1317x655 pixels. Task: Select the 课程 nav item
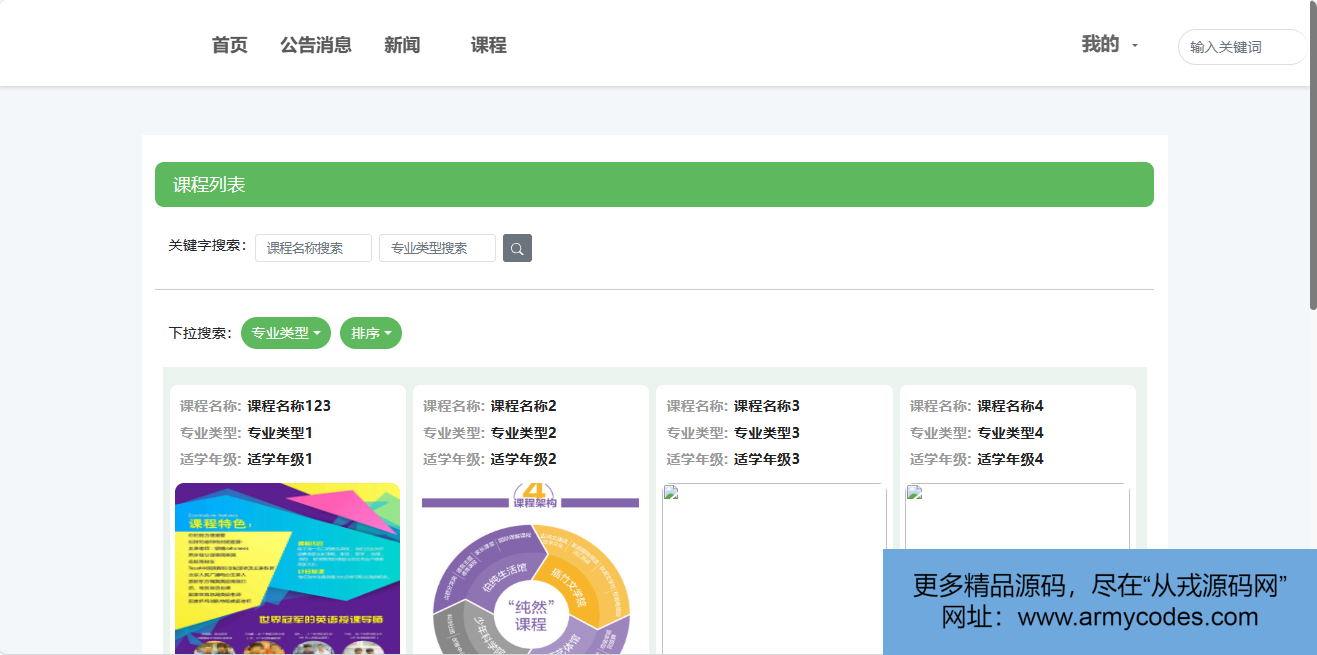pos(489,45)
